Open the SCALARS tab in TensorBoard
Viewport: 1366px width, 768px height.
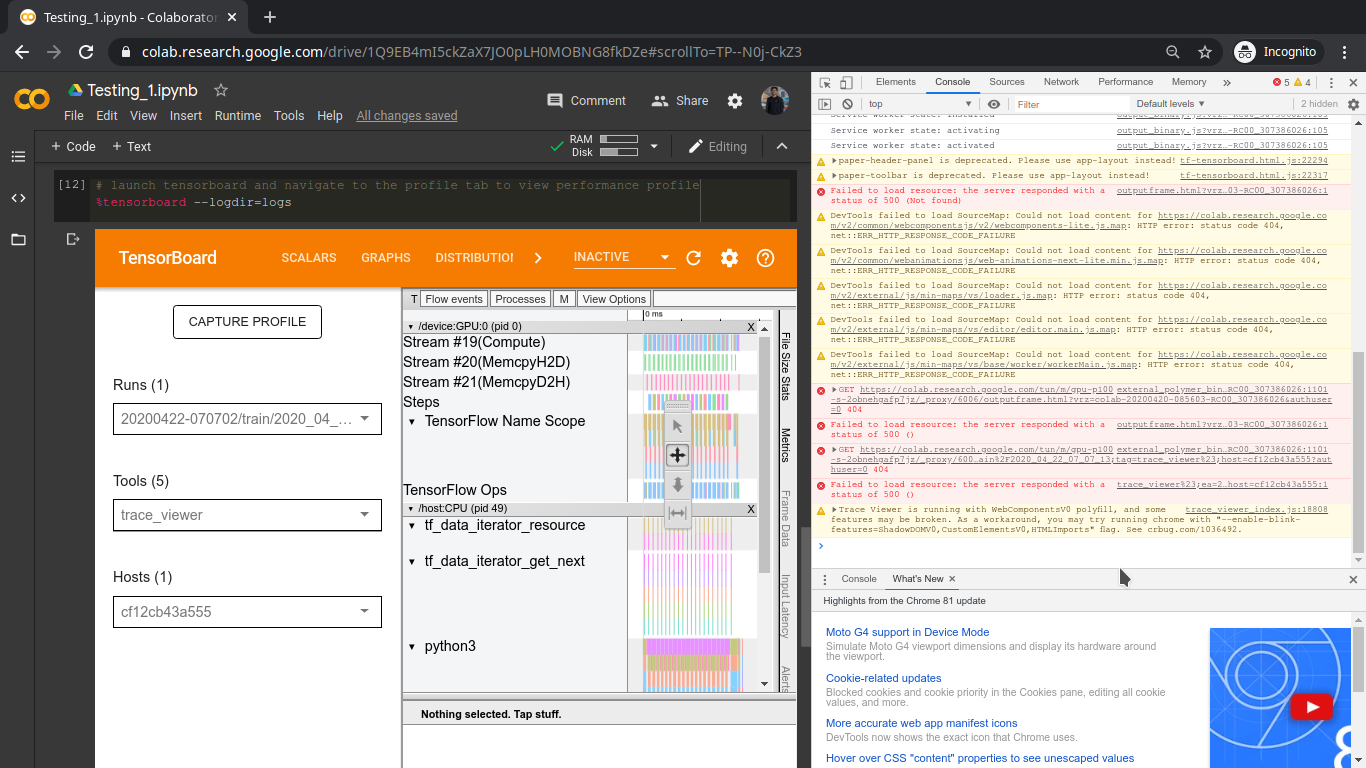[x=309, y=258]
